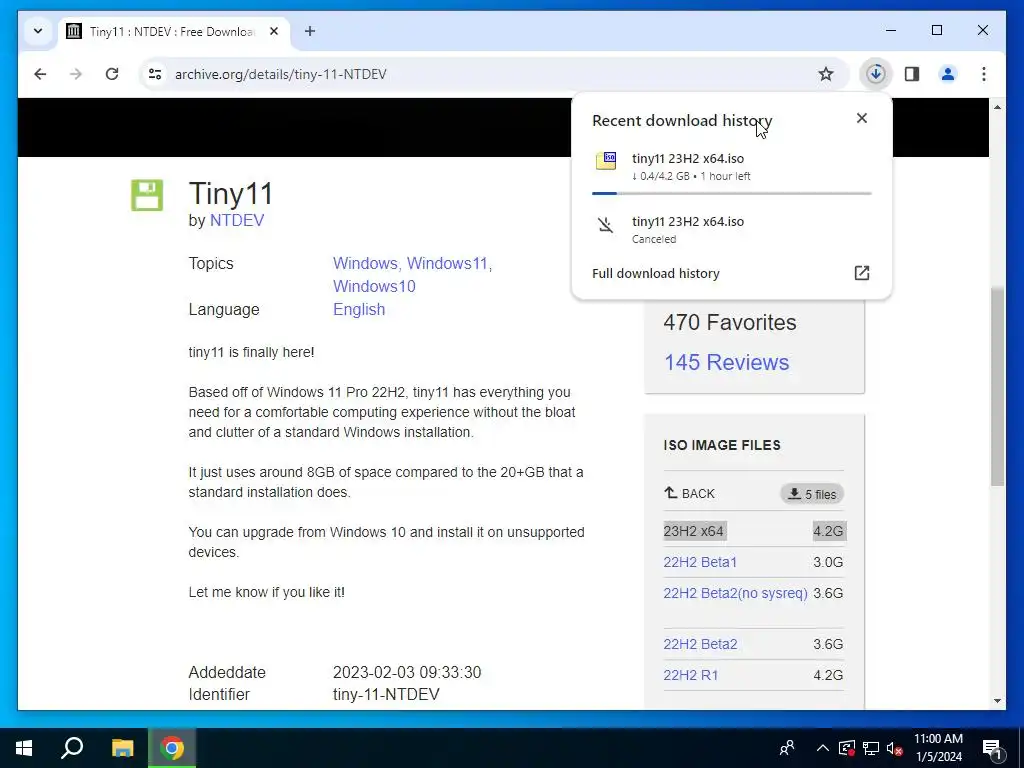
Task: Bookmark this page with the star icon
Action: click(825, 74)
